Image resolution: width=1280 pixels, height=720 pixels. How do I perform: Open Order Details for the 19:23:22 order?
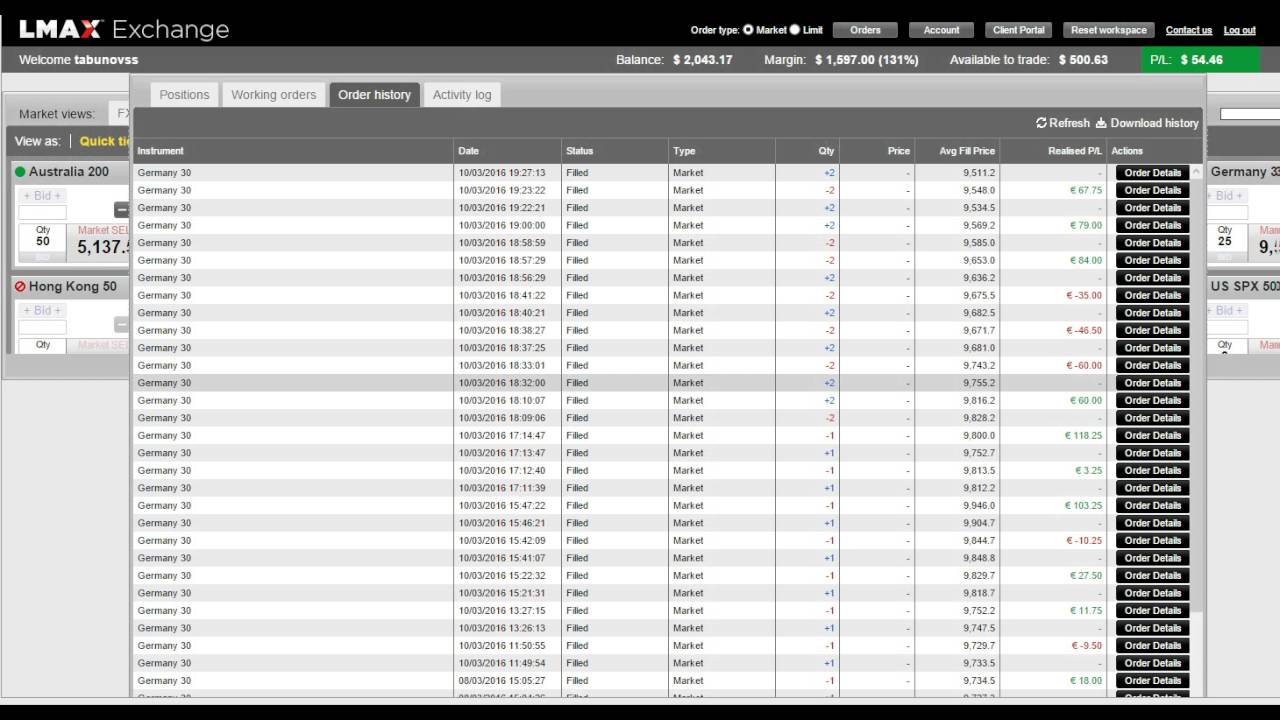coord(1152,190)
